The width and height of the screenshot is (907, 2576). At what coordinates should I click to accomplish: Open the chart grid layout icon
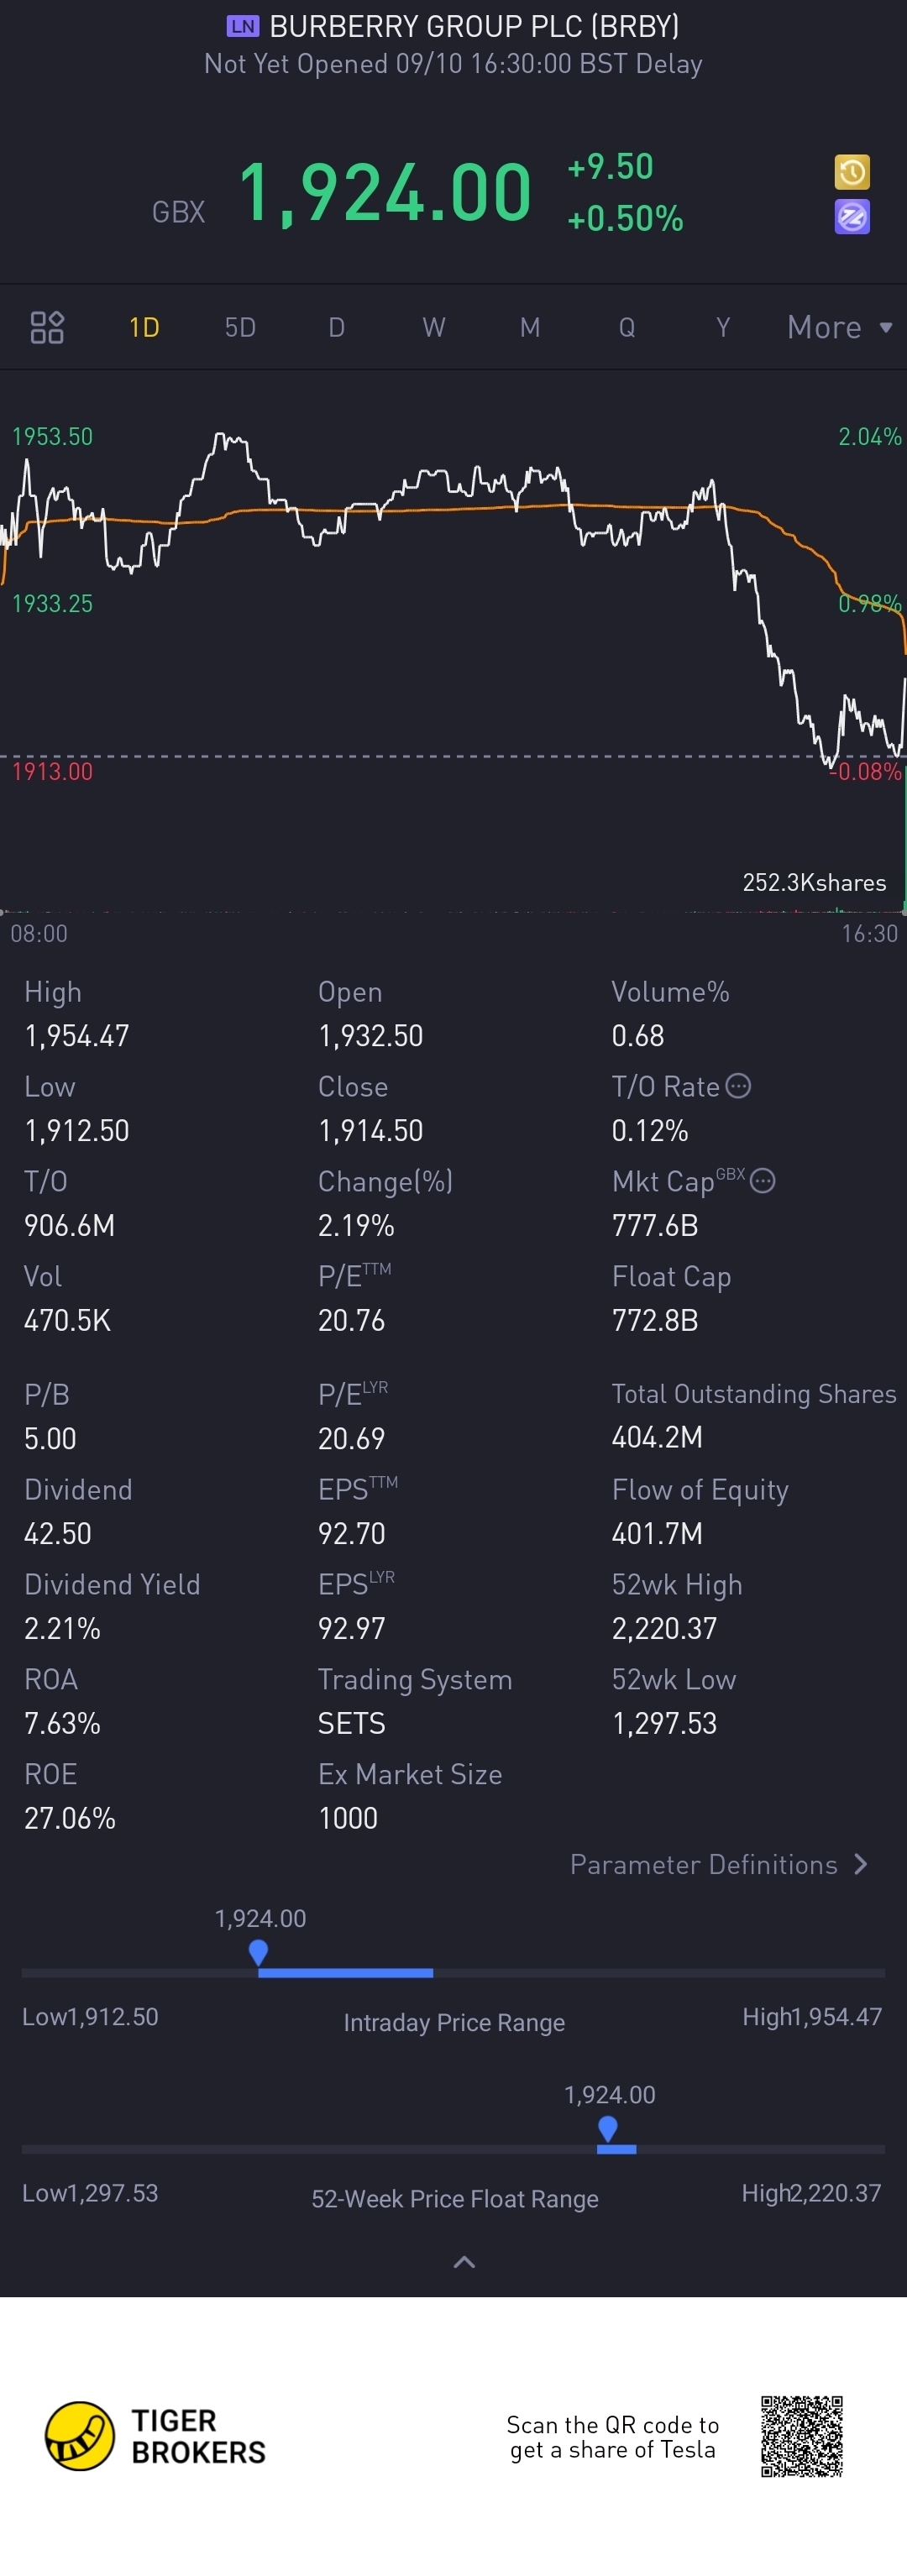click(x=47, y=327)
